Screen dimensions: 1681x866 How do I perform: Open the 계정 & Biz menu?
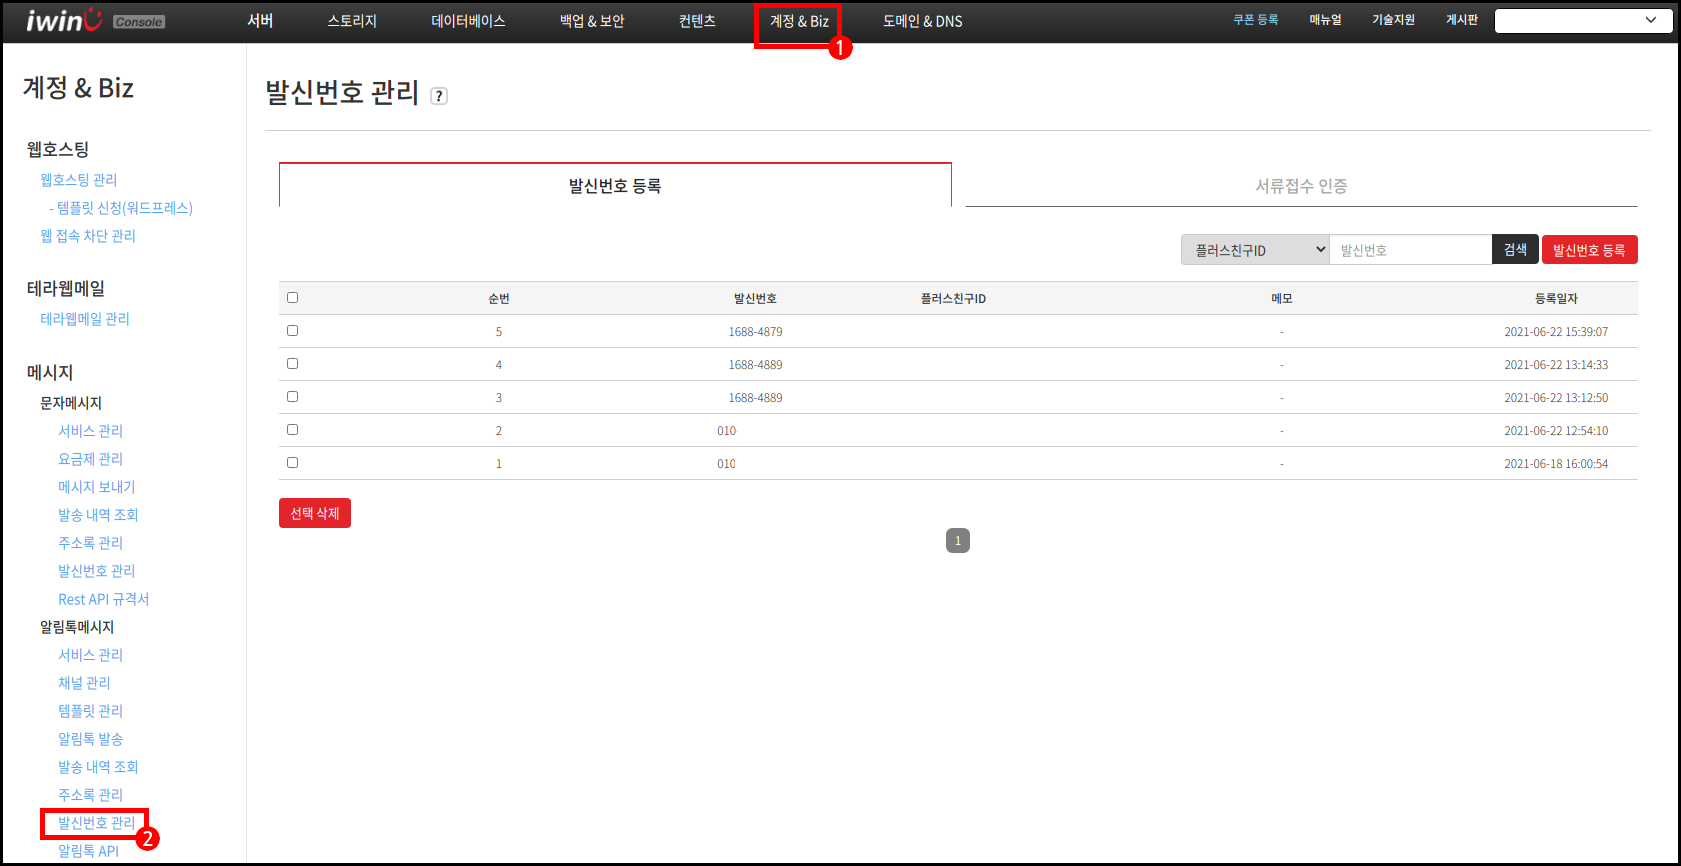tap(799, 22)
